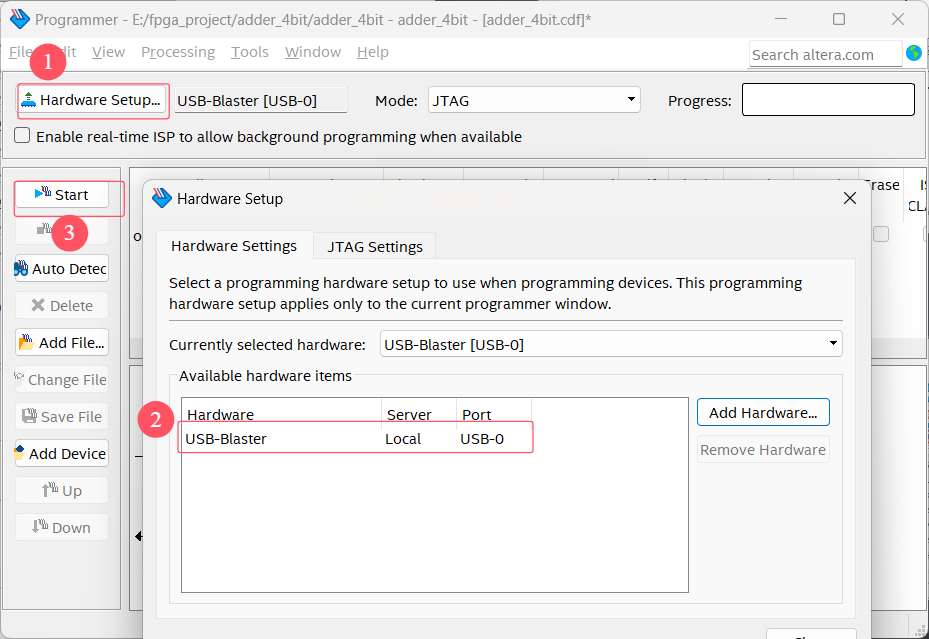Click the Server column header

(x=419, y=414)
